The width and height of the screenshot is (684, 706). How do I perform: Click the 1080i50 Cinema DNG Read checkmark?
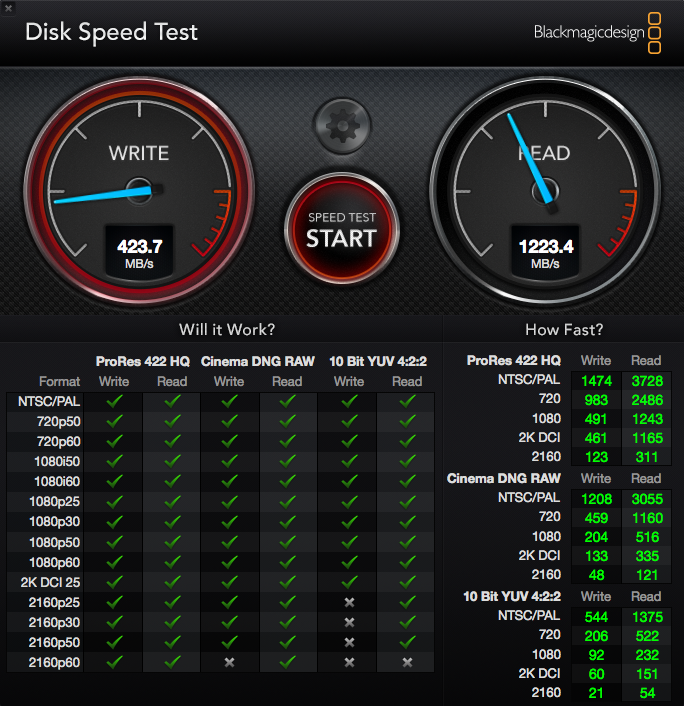click(x=288, y=461)
